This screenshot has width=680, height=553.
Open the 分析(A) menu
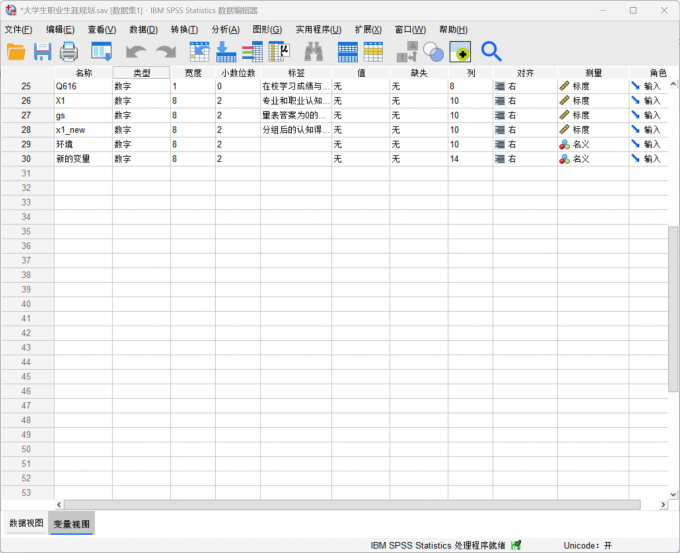pos(225,29)
